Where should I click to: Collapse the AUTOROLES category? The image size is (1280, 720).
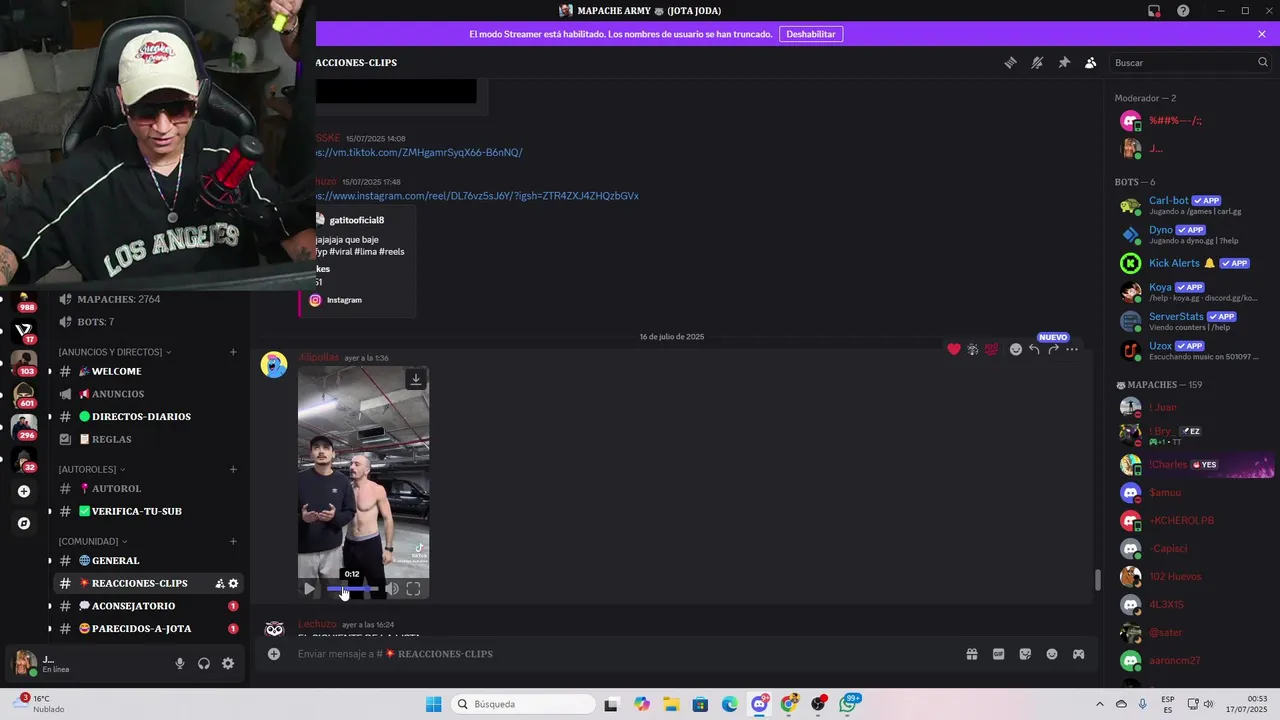[91, 469]
